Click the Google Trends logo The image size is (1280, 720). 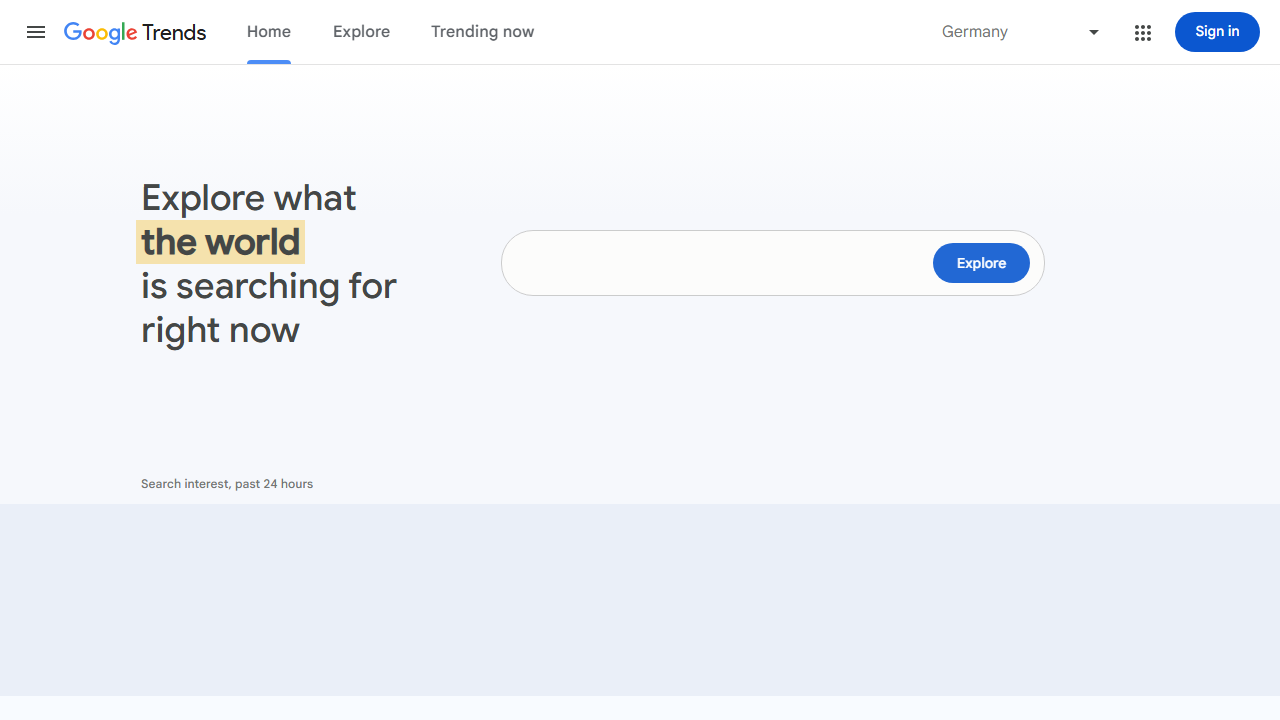pyautogui.click(x=135, y=32)
